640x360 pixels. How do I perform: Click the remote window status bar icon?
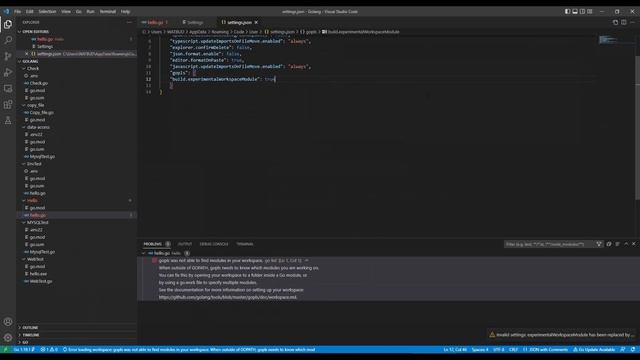(x=5, y=350)
